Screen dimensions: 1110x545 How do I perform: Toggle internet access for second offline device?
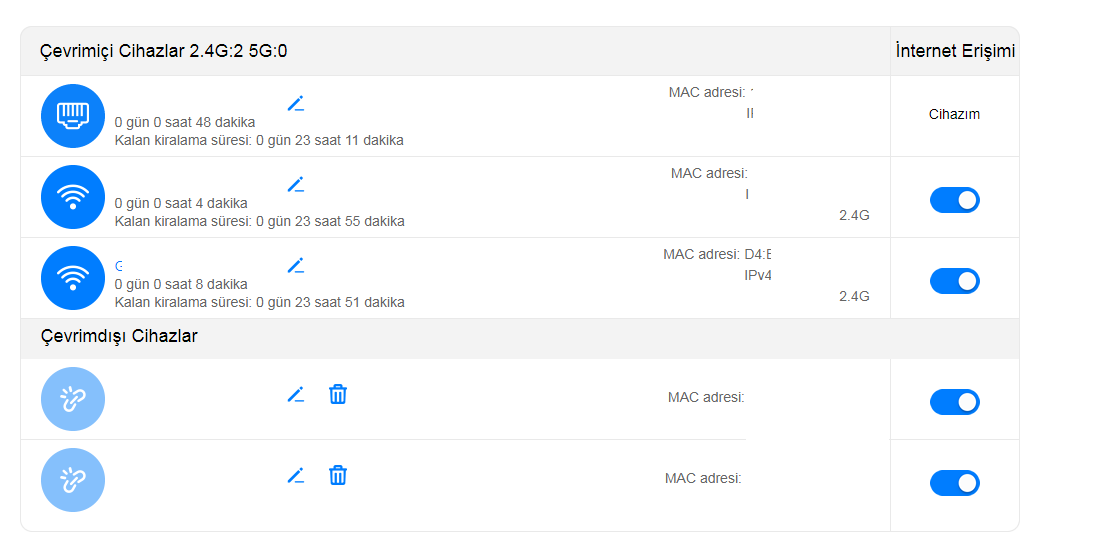click(954, 483)
